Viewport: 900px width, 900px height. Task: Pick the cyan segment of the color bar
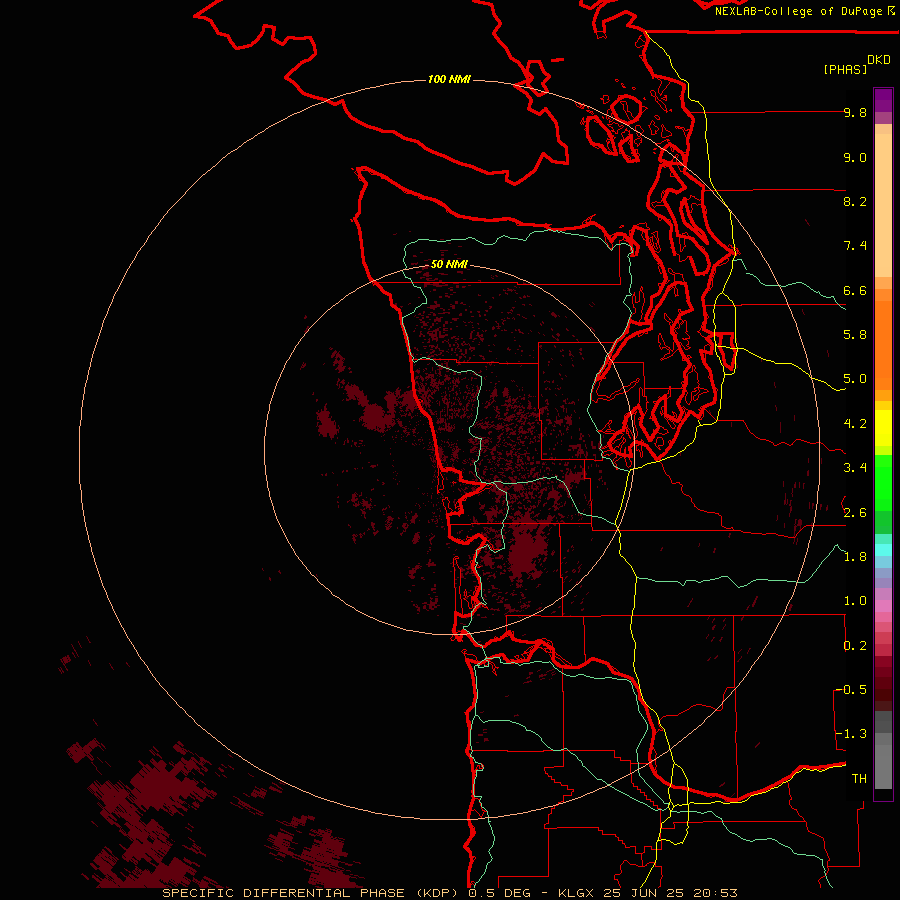883,550
